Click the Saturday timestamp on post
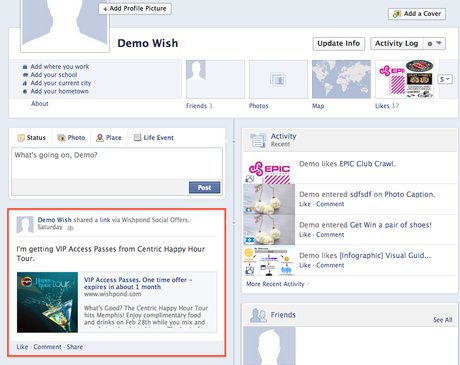The height and width of the screenshot is (365, 460). 50,227
